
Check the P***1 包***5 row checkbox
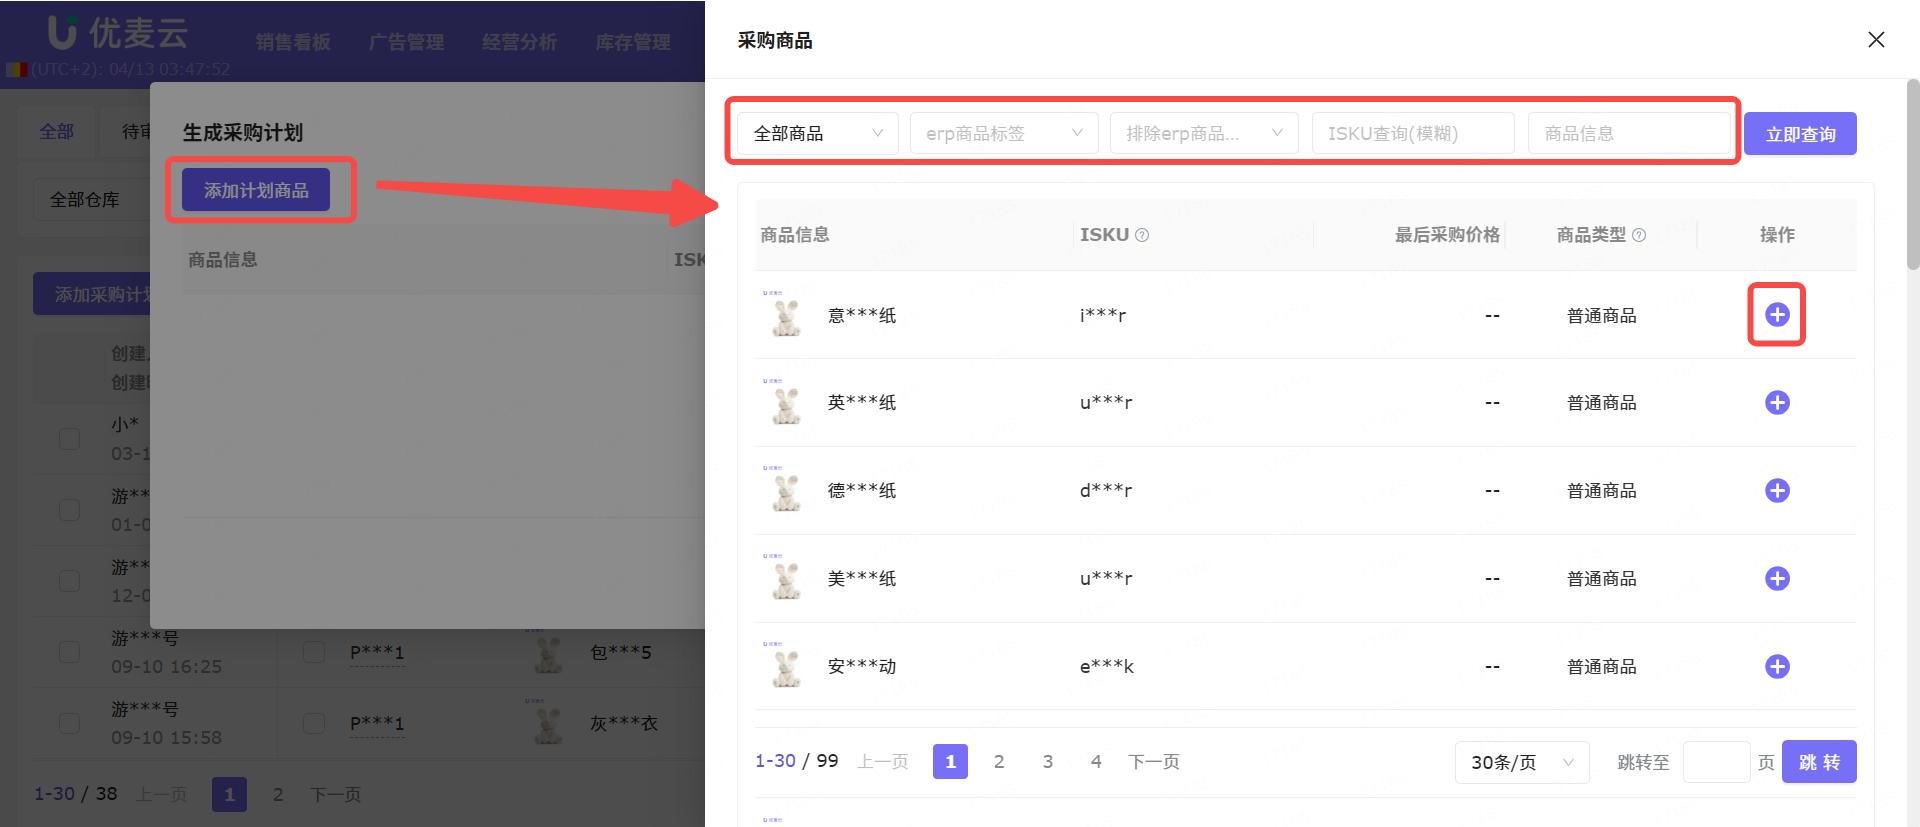pos(314,652)
